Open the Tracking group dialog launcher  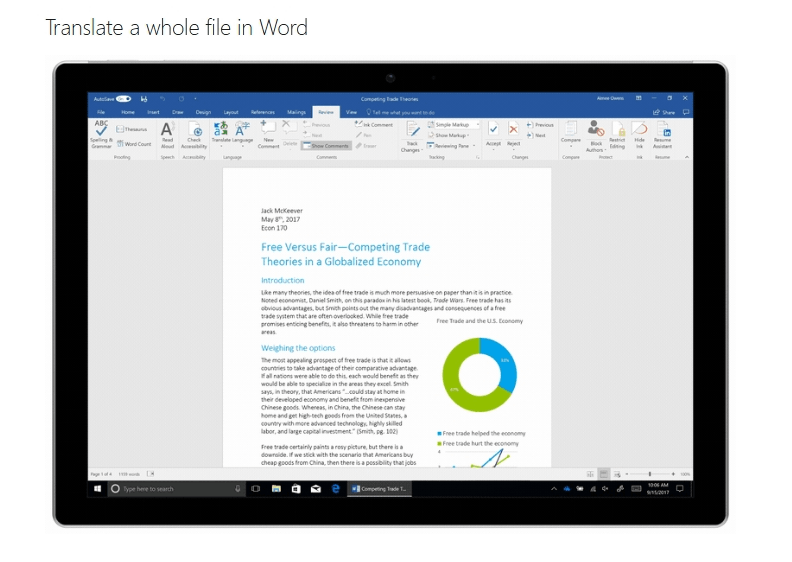click(x=477, y=157)
